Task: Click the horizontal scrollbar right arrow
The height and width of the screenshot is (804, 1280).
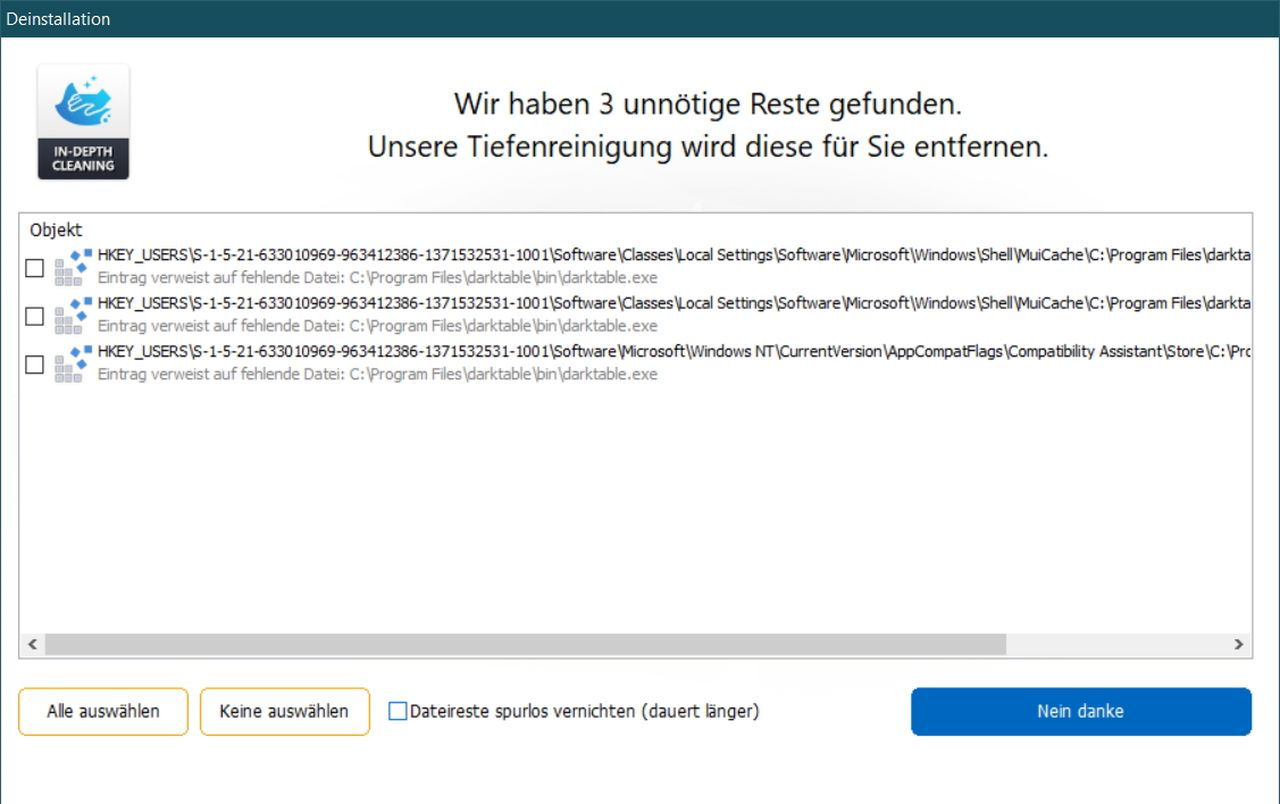Action: point(1239,644)
